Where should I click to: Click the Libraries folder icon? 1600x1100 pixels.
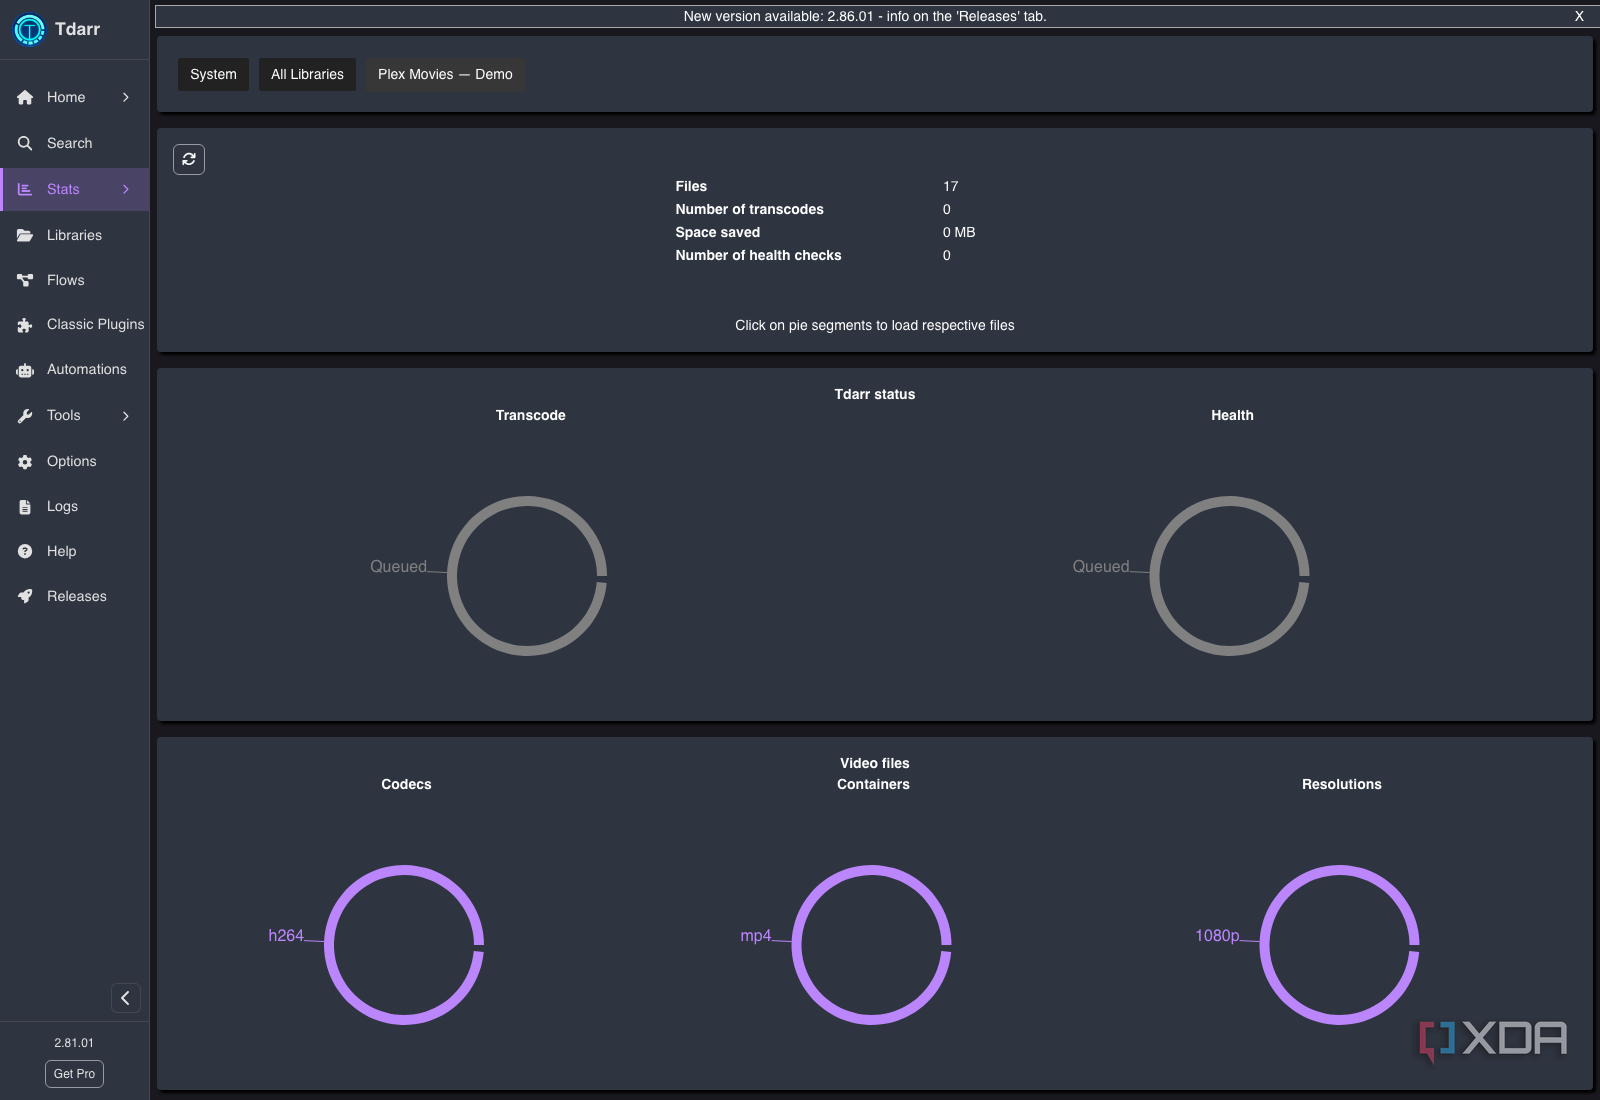click(25, 236)
